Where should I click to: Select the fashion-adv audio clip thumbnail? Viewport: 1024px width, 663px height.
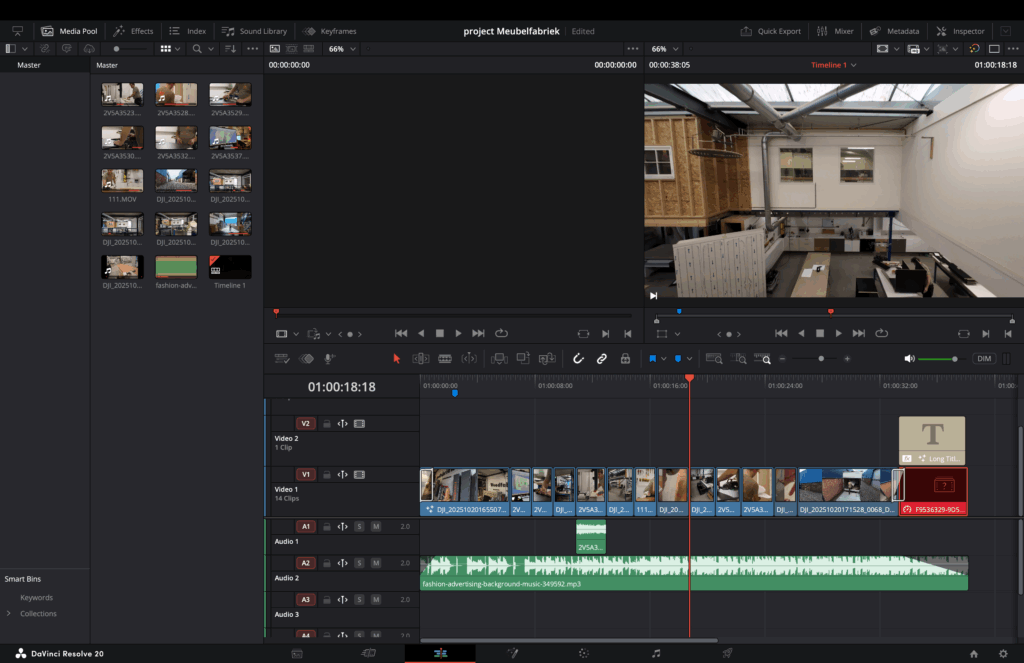(176, 267)
